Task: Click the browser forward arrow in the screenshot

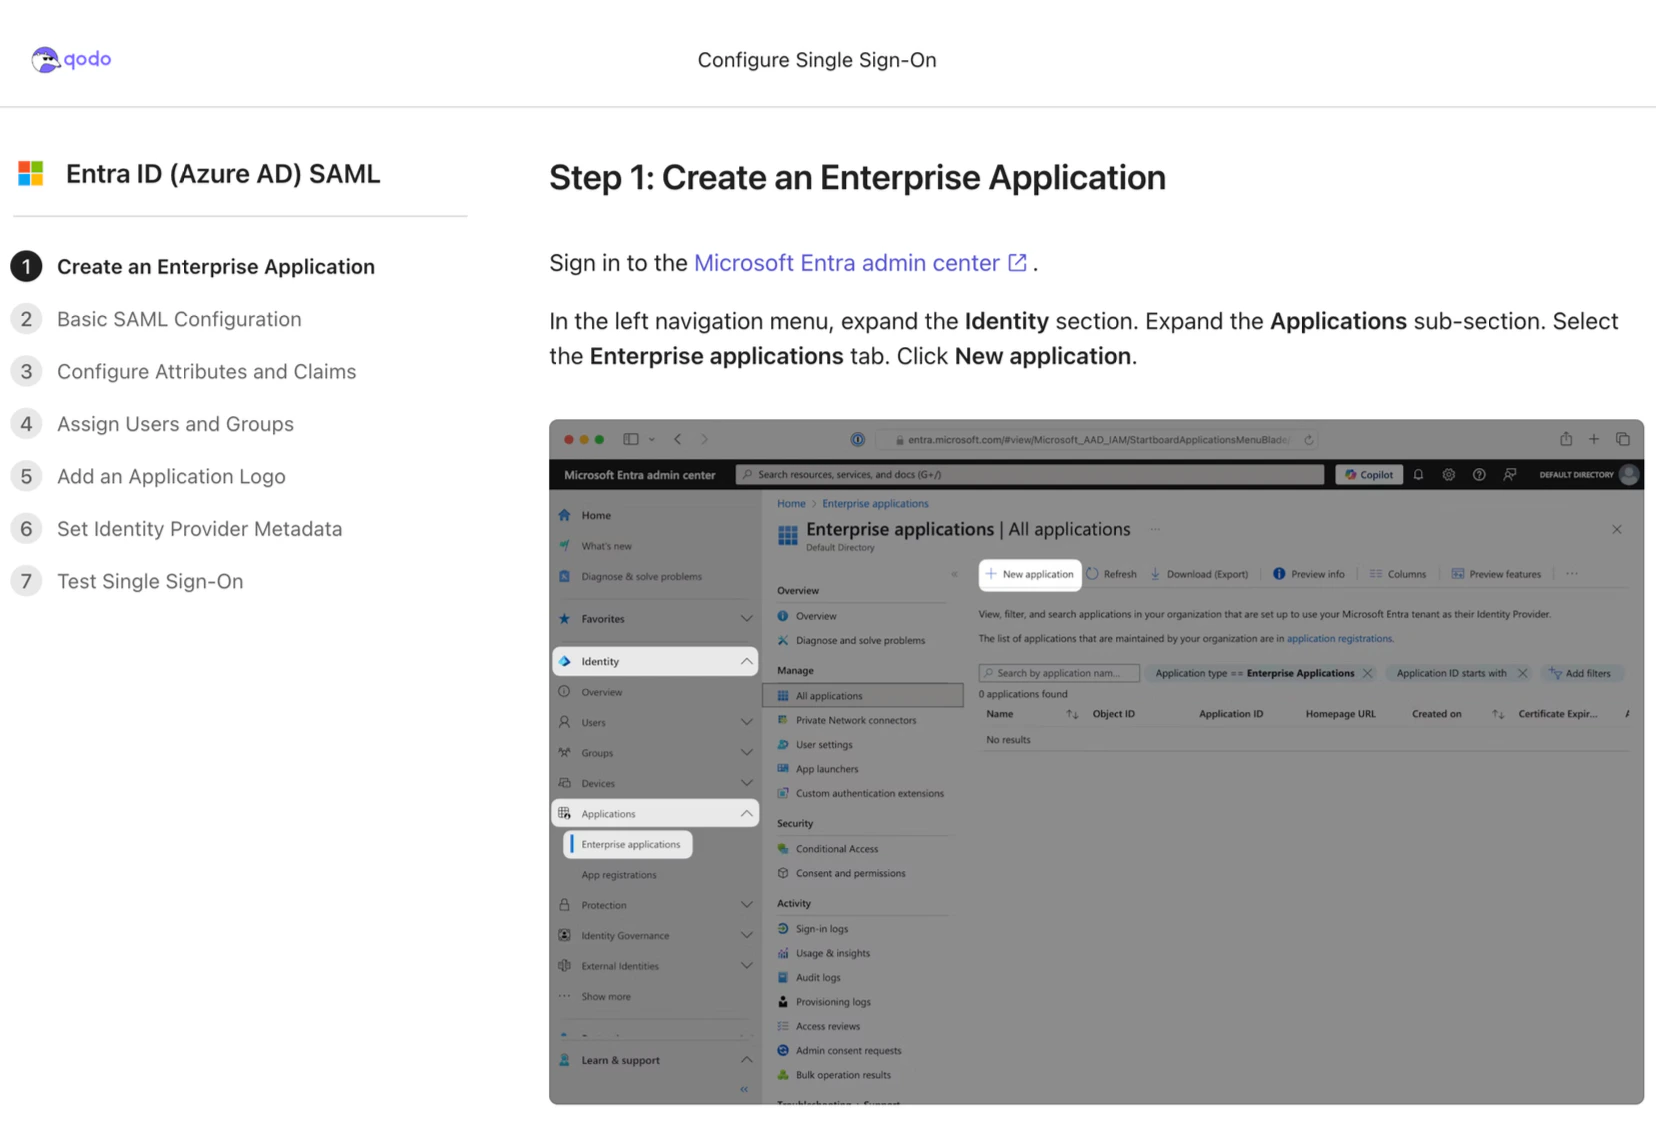Action: (704, 439)
